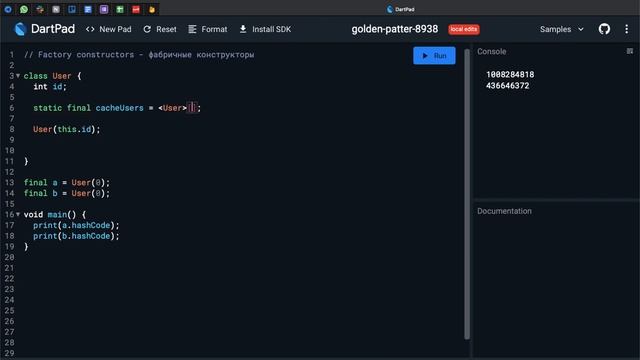Click the 'User(this.id);' constructor line
Viewport: 640px width, 360px height.
[x=67, y=129]
